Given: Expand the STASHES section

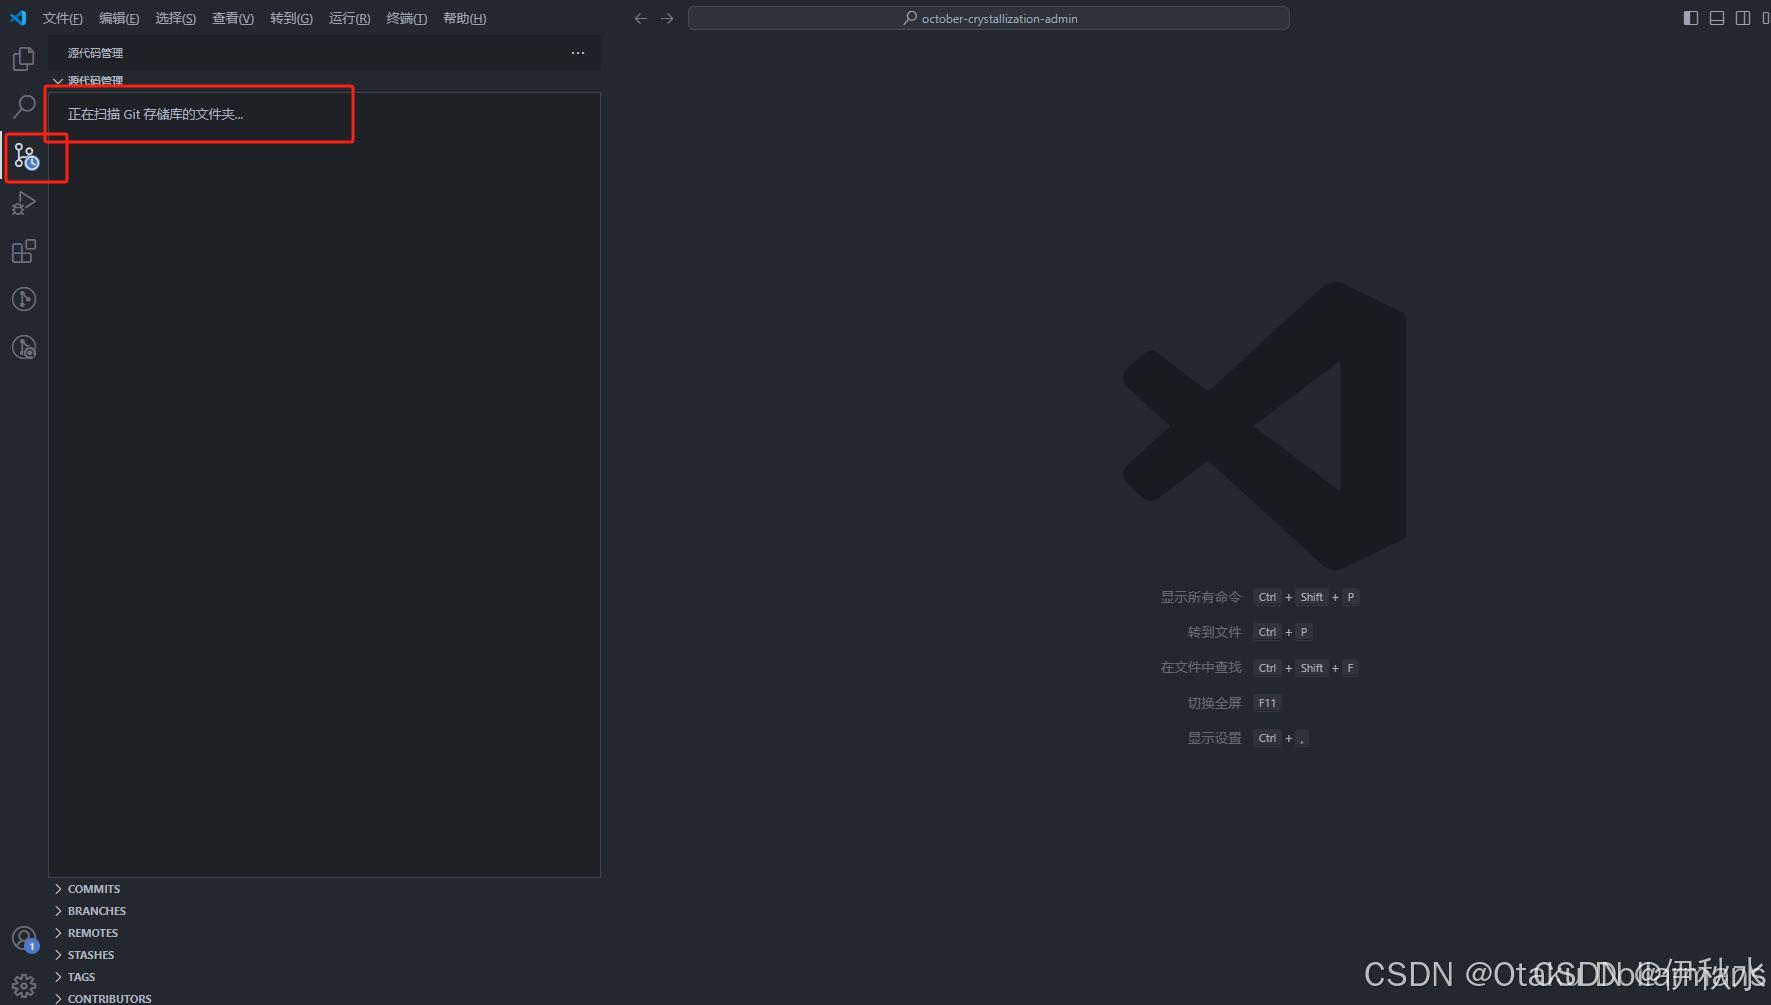Looking at the screenshot, I should [324, 955].
